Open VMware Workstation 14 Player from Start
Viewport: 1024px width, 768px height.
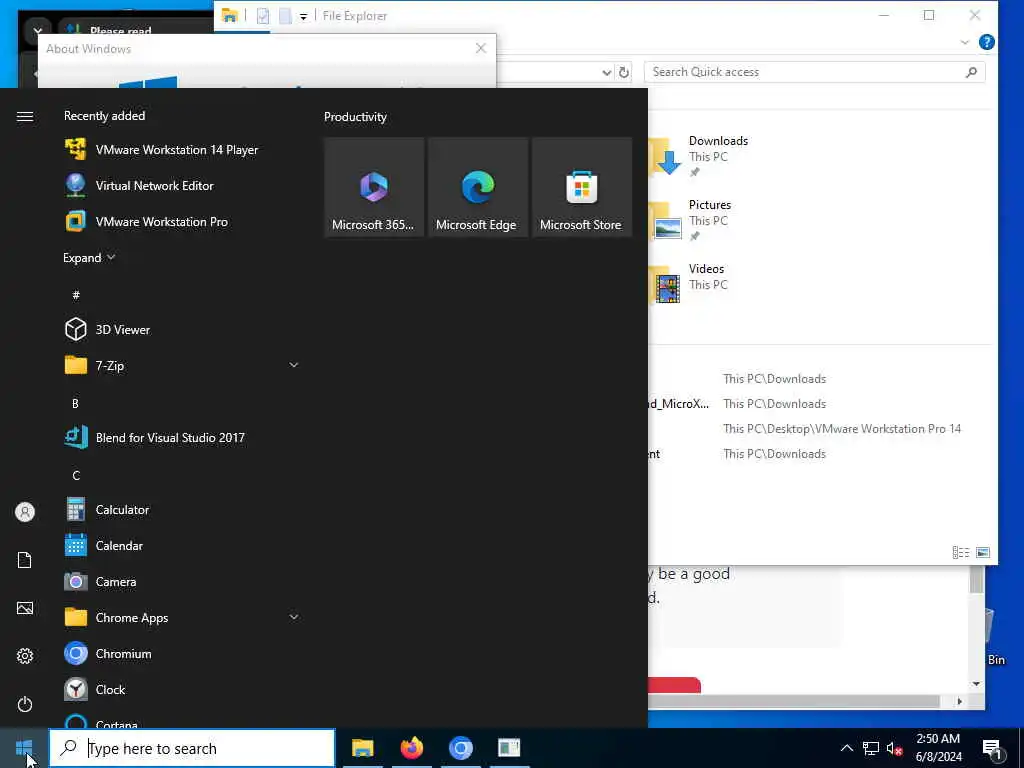[176, 150]
